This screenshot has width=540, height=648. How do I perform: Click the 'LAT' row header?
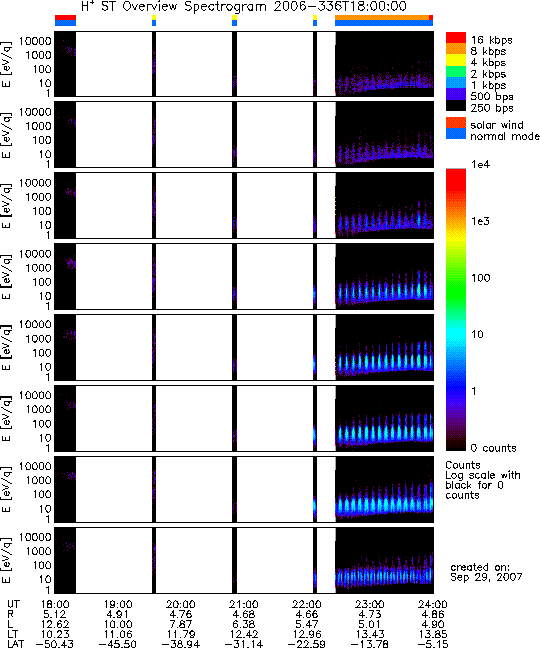pos(16,643)
